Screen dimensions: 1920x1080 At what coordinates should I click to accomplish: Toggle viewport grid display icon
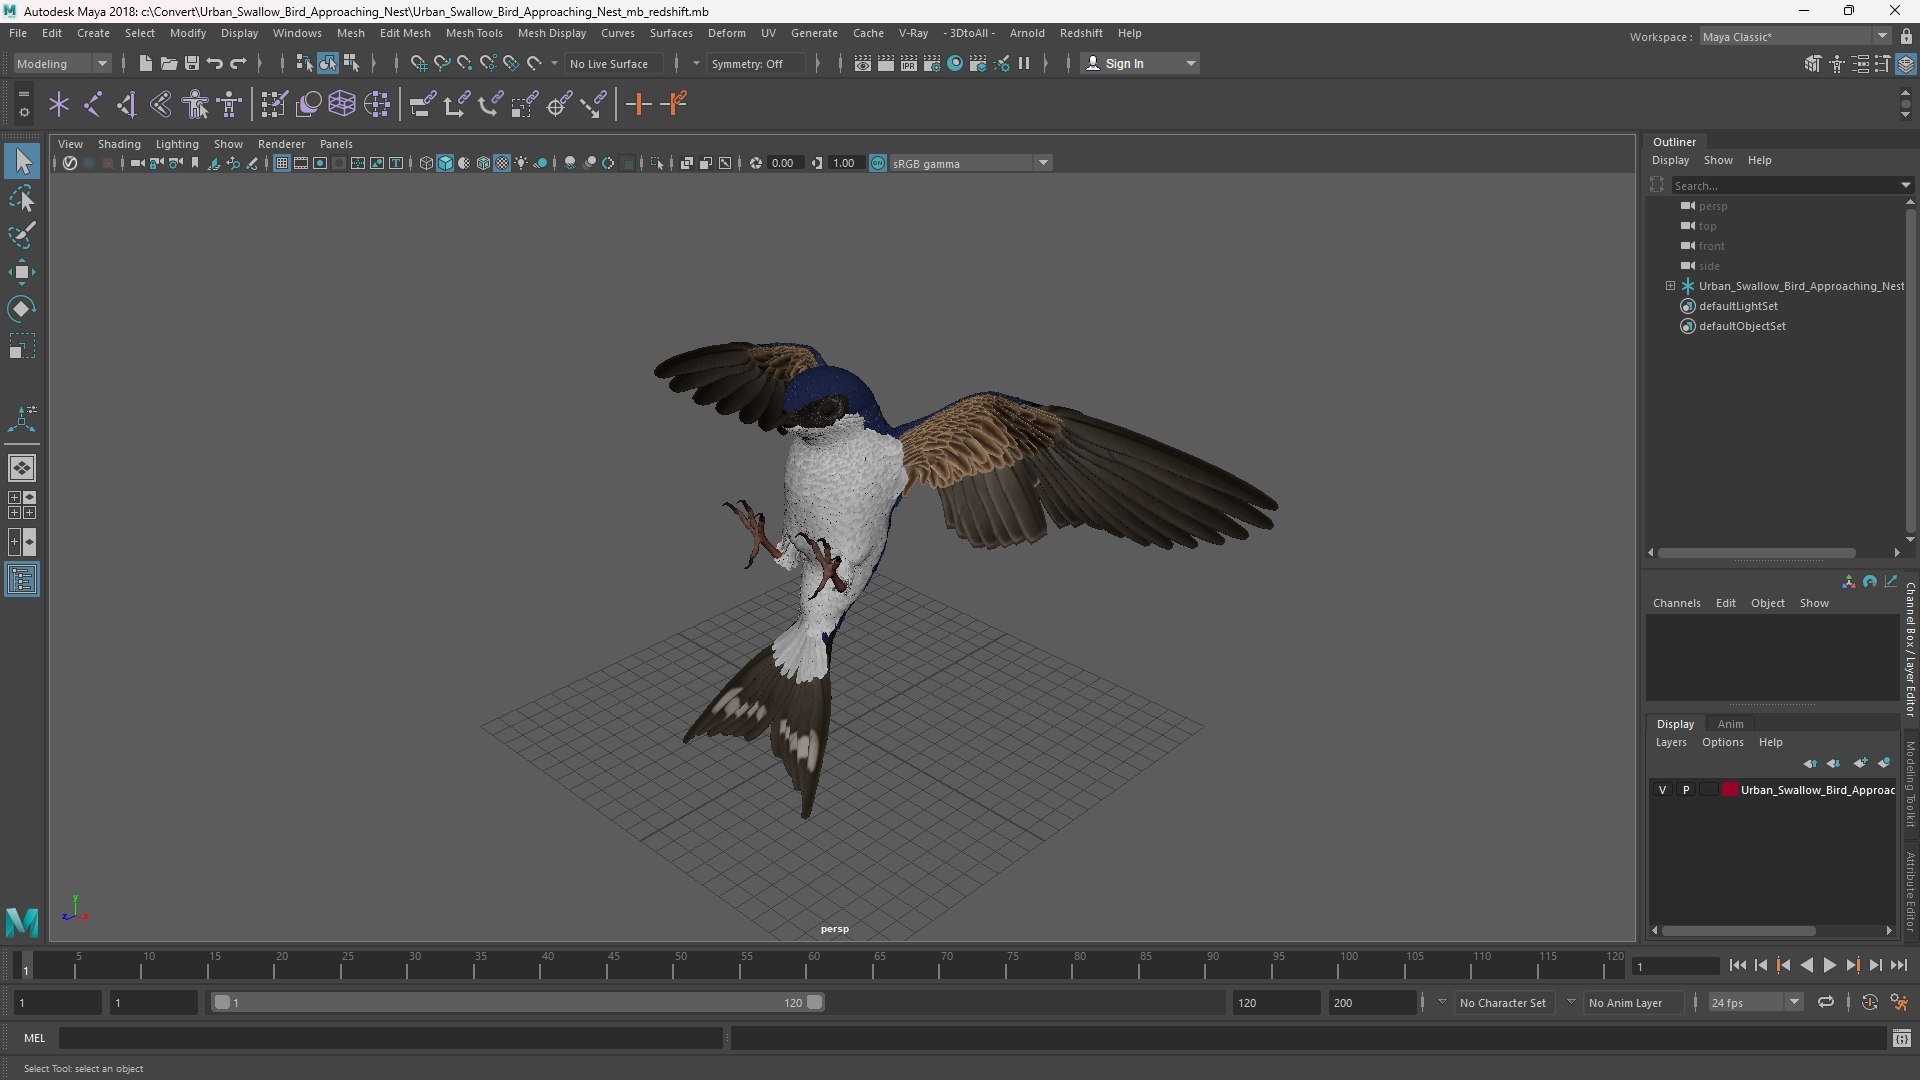coord(282,163)
